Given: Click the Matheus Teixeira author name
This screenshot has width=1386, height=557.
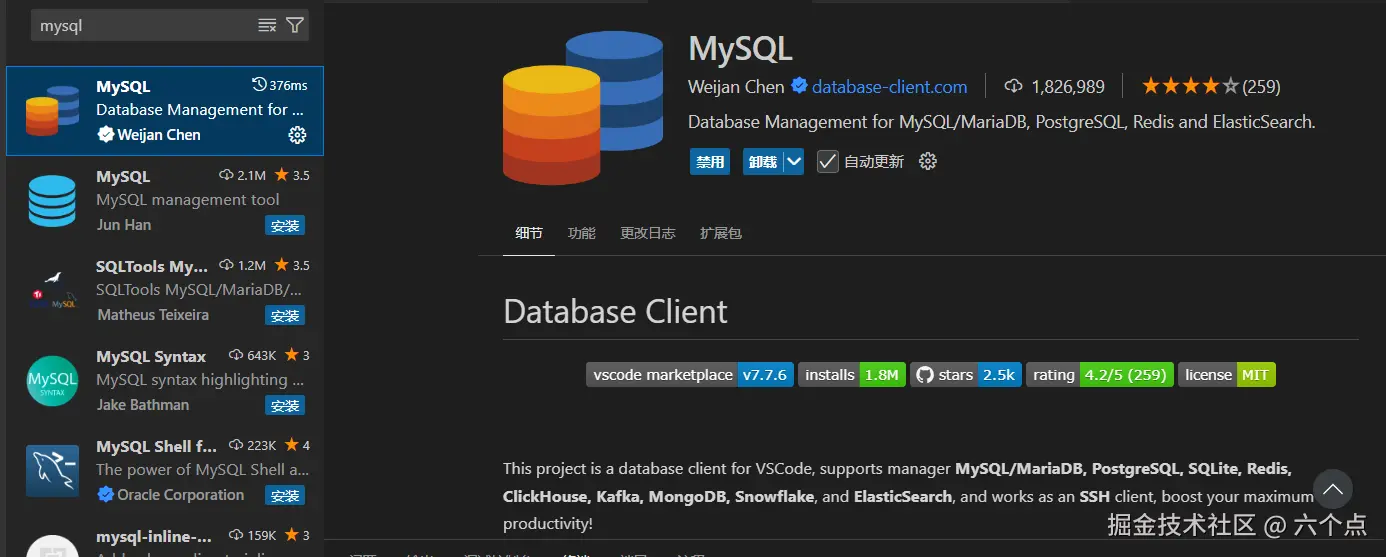Looking at the screenshot, I should point(153,315).
